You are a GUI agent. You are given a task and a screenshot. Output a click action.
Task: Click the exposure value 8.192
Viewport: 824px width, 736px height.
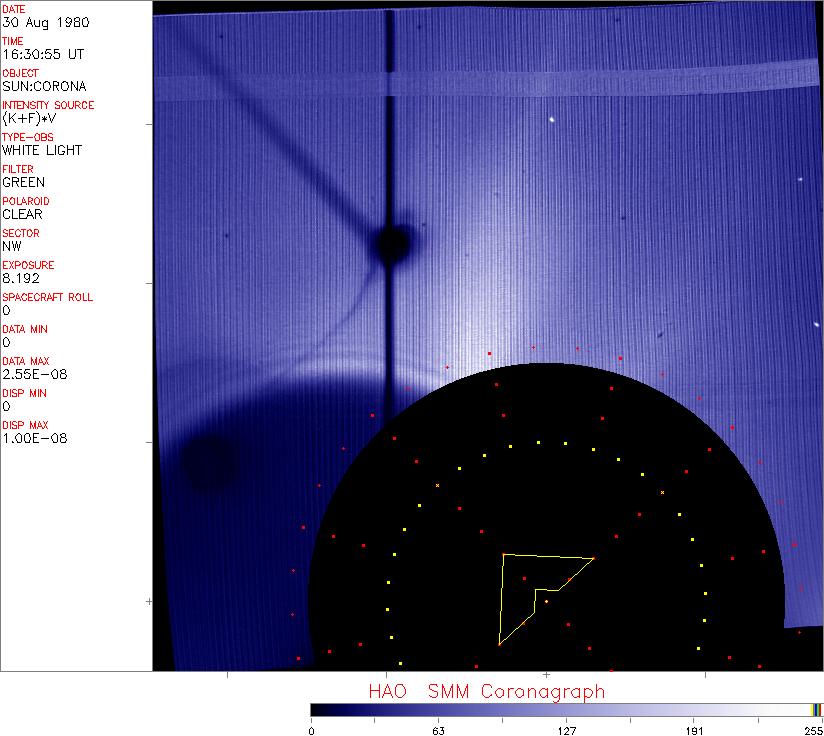(20, 278)
